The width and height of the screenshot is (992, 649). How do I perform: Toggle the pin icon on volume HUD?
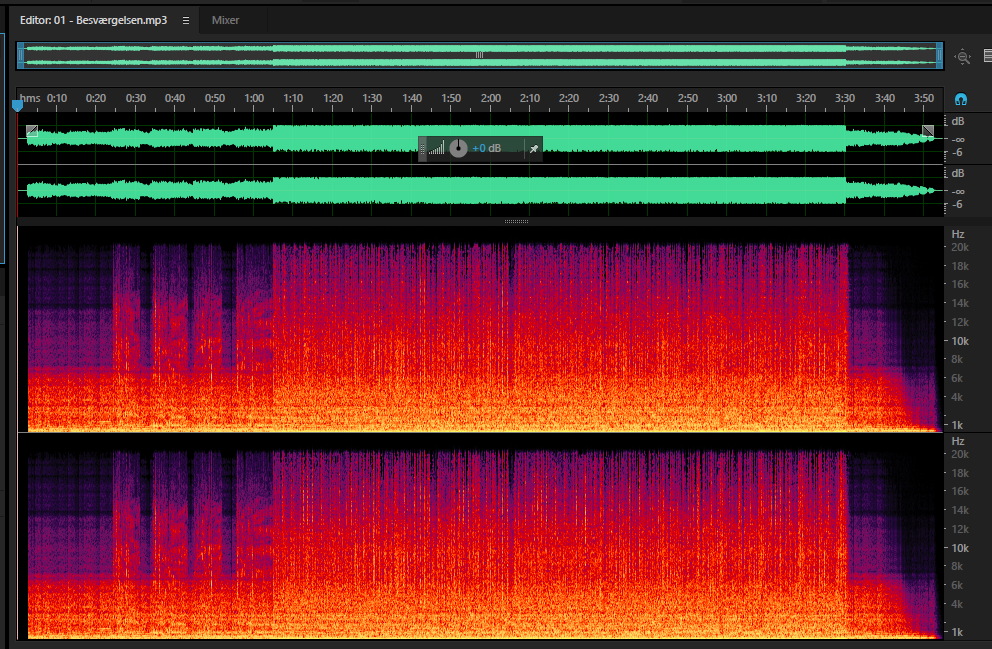533,149
